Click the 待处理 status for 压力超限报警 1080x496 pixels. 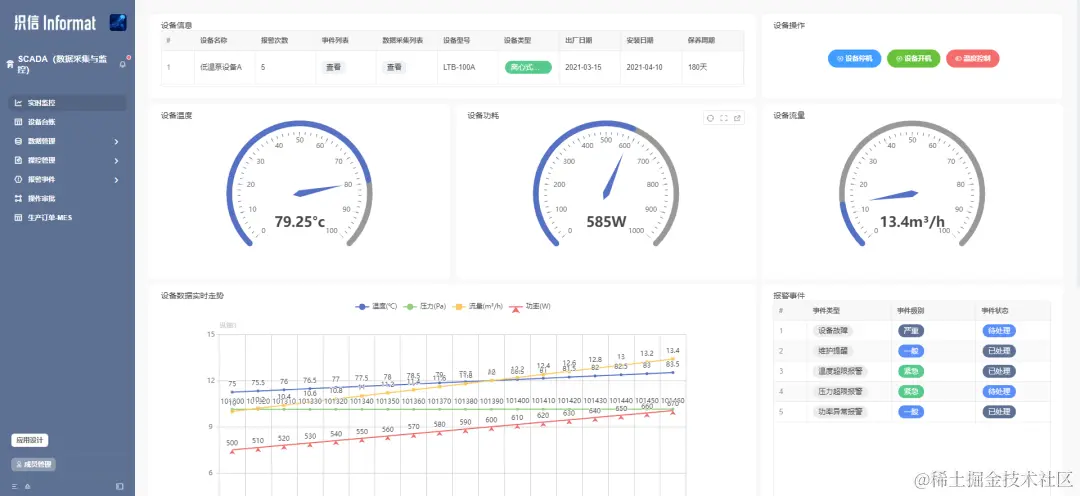pos(999,391)
